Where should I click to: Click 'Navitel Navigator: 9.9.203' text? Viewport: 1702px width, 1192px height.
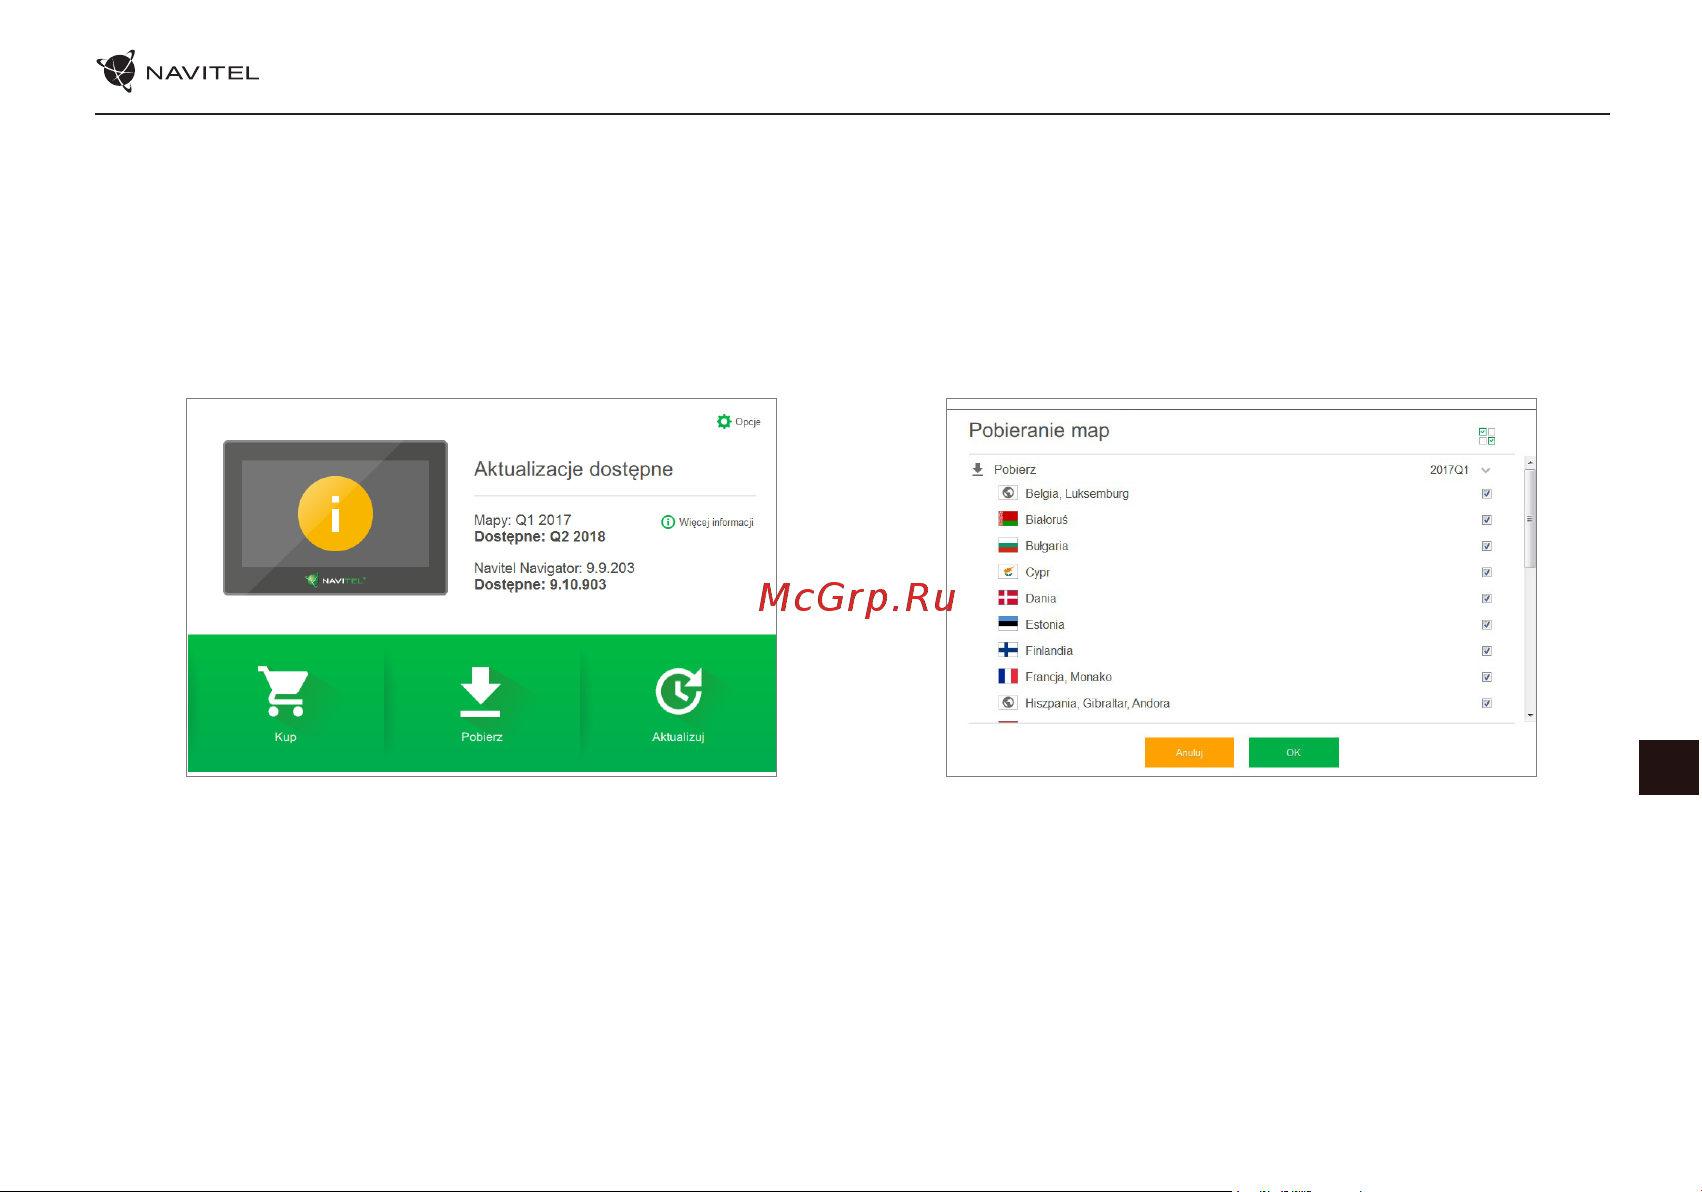pyautogui.click(x=554, y=568)
